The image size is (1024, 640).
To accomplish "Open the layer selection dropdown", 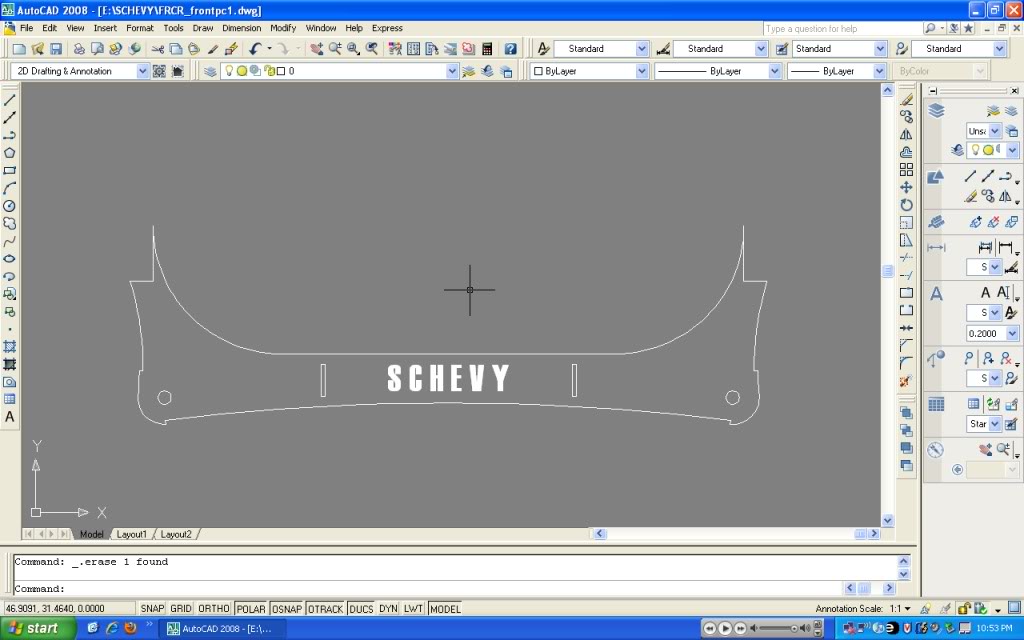I will pos(452,71).
